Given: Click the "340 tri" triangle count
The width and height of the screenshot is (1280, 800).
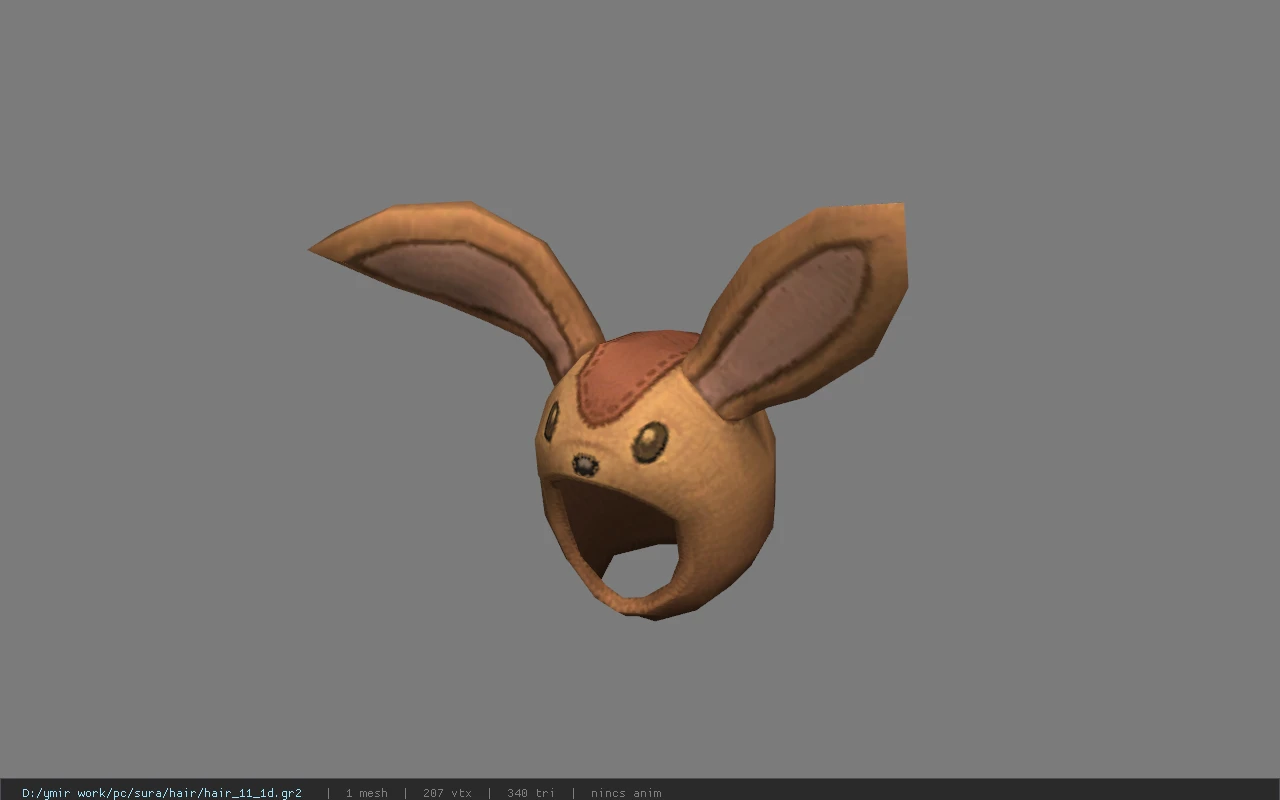Looking at the screenshot, I should [531, 793].
